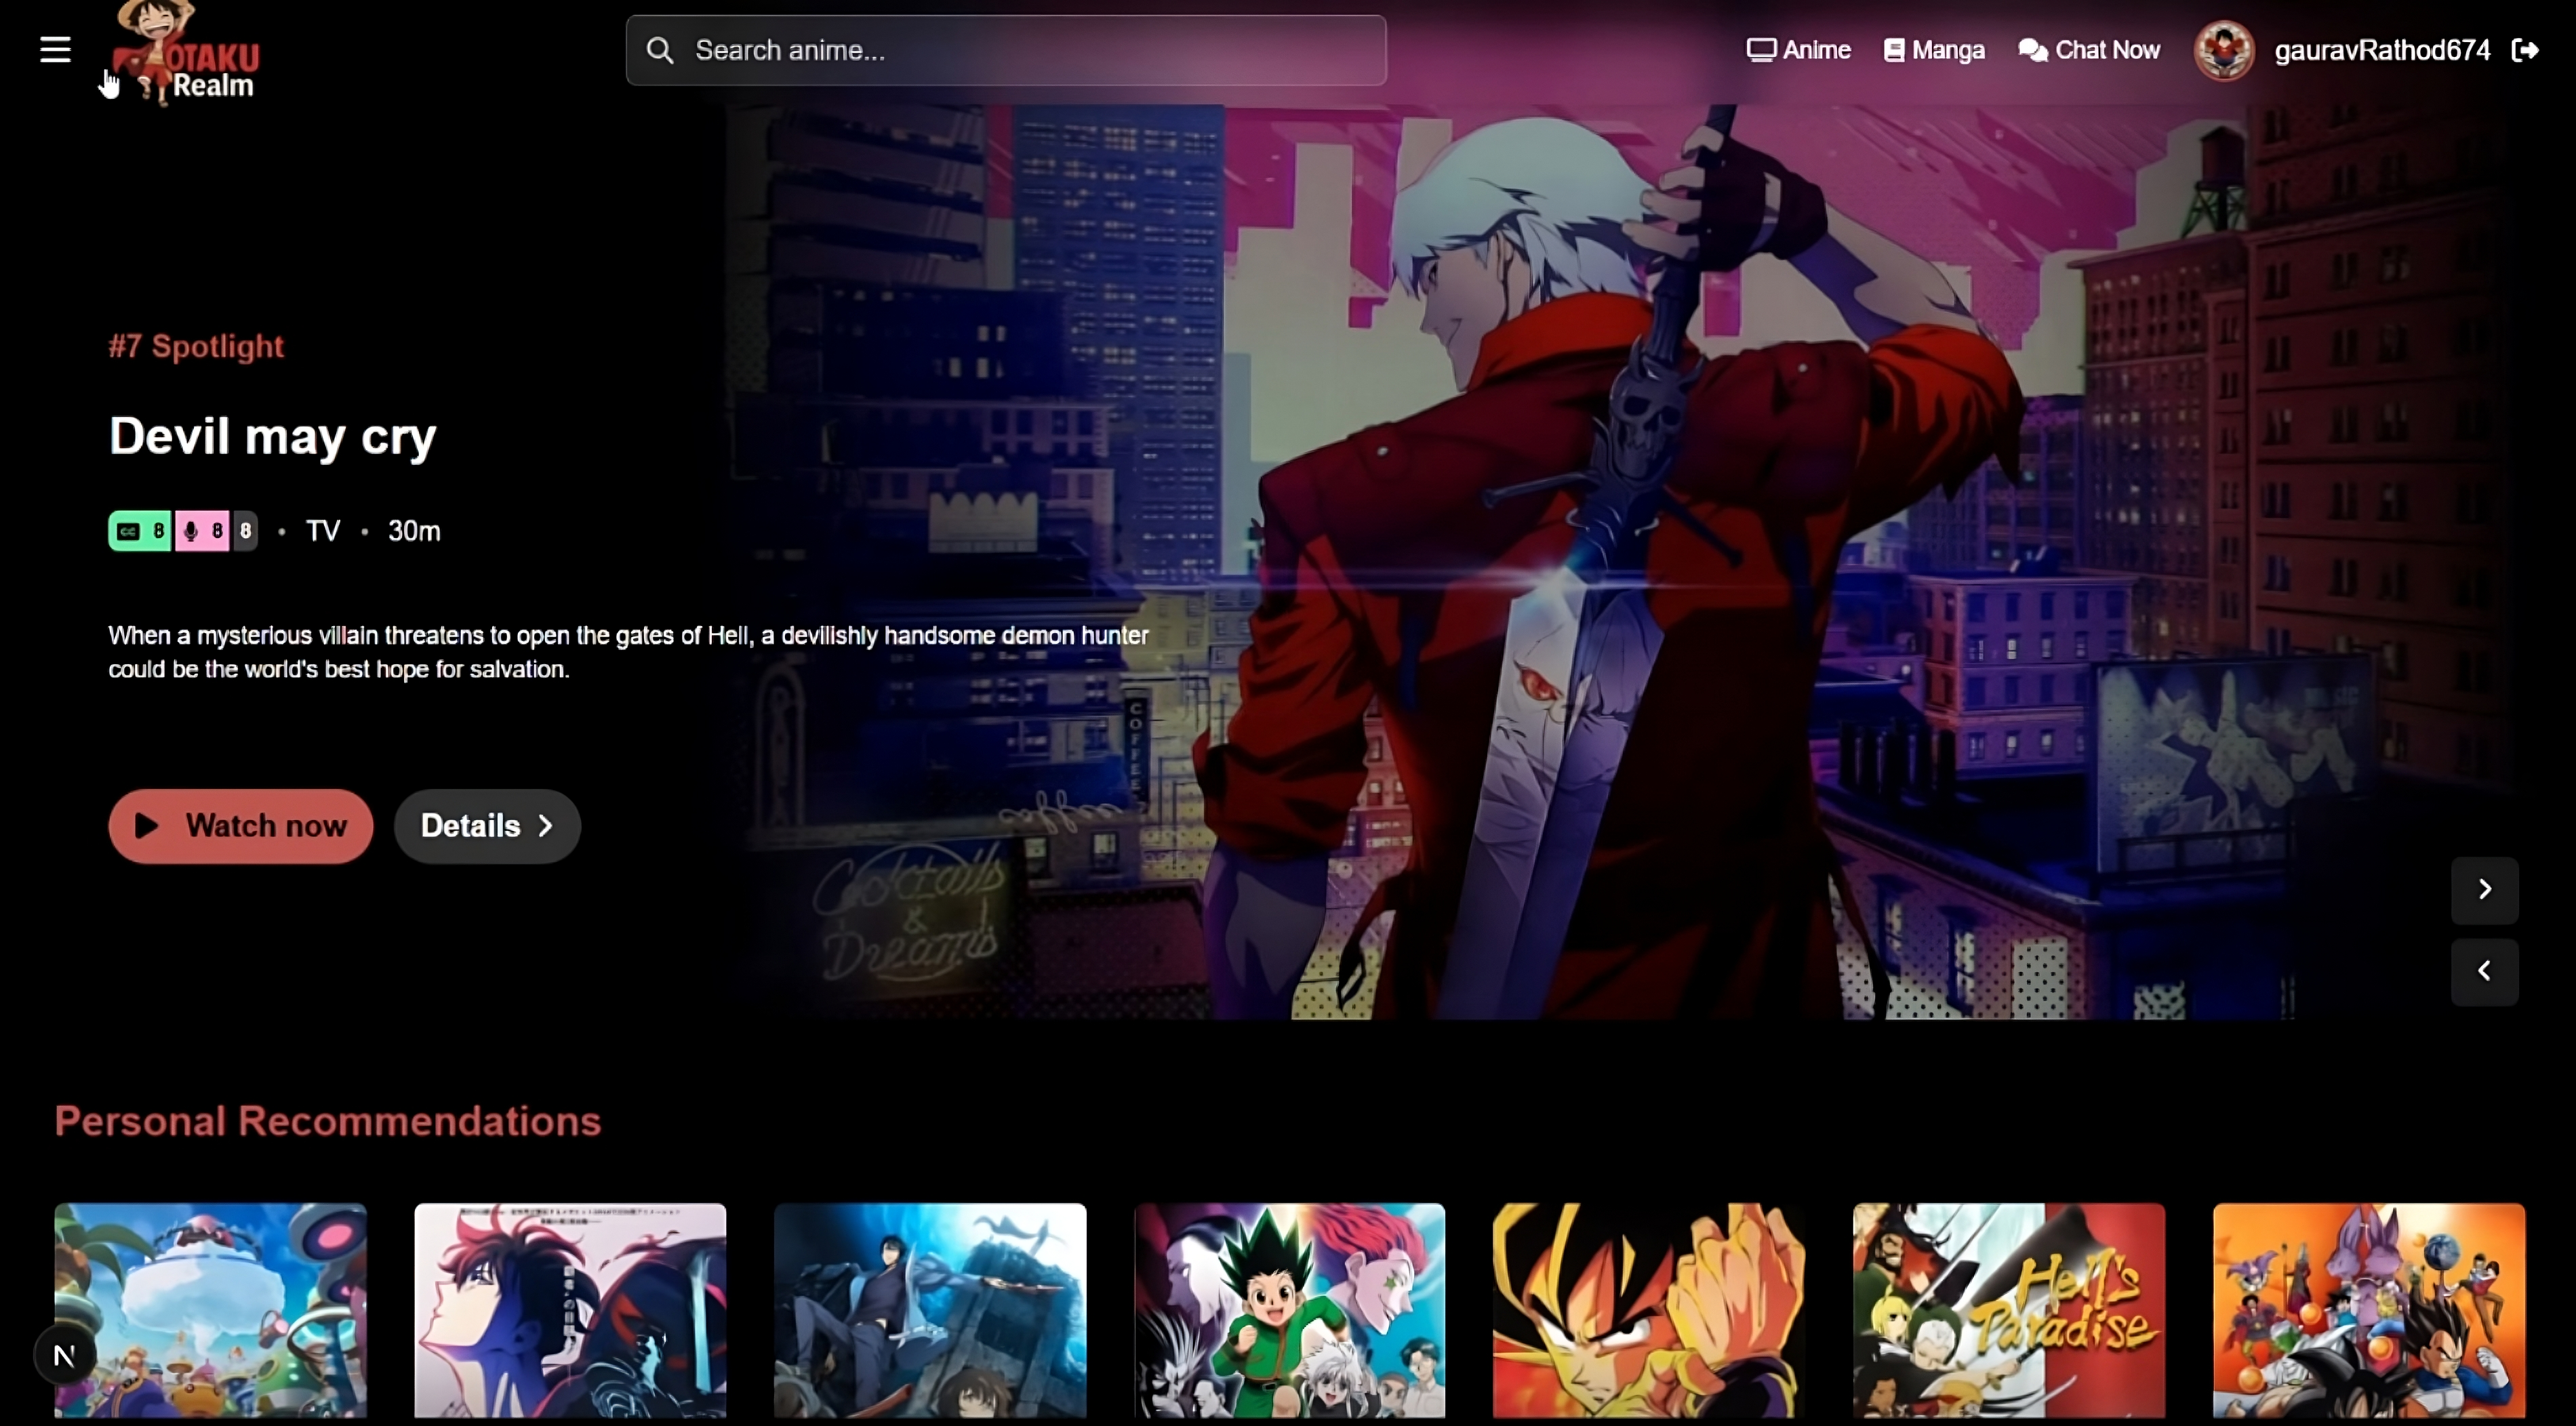This screenshot has height=1426, width=2576.
Task: Click the search magnifier icon
Action: pos(660,50)
